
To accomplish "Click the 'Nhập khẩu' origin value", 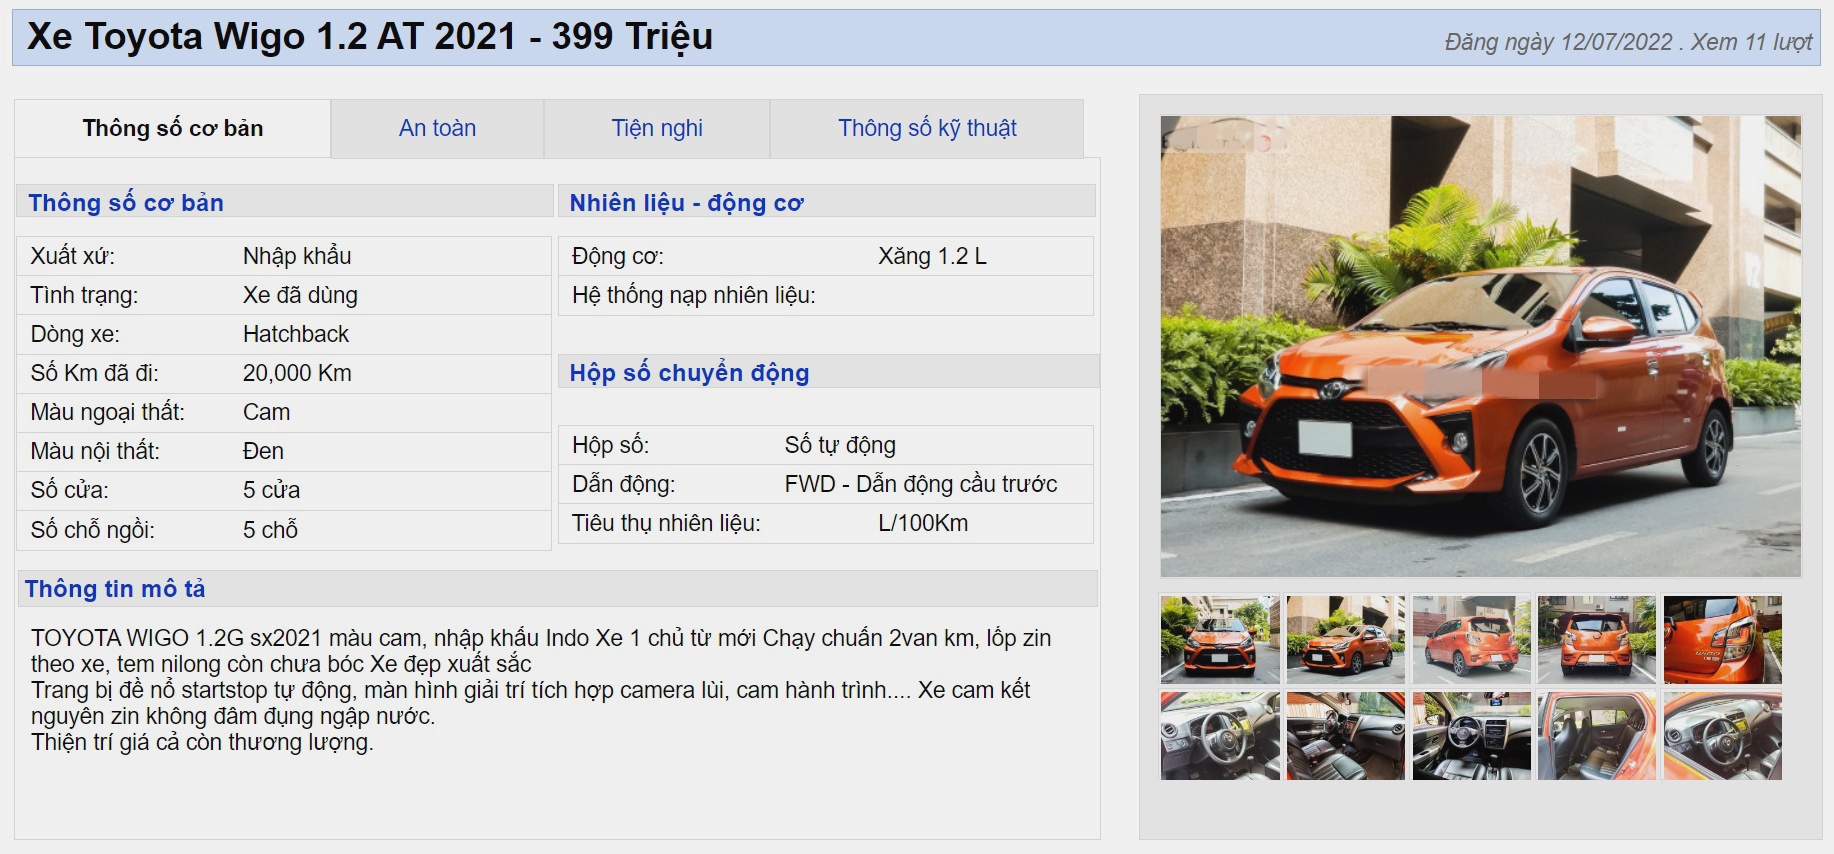I will point(297,256).
